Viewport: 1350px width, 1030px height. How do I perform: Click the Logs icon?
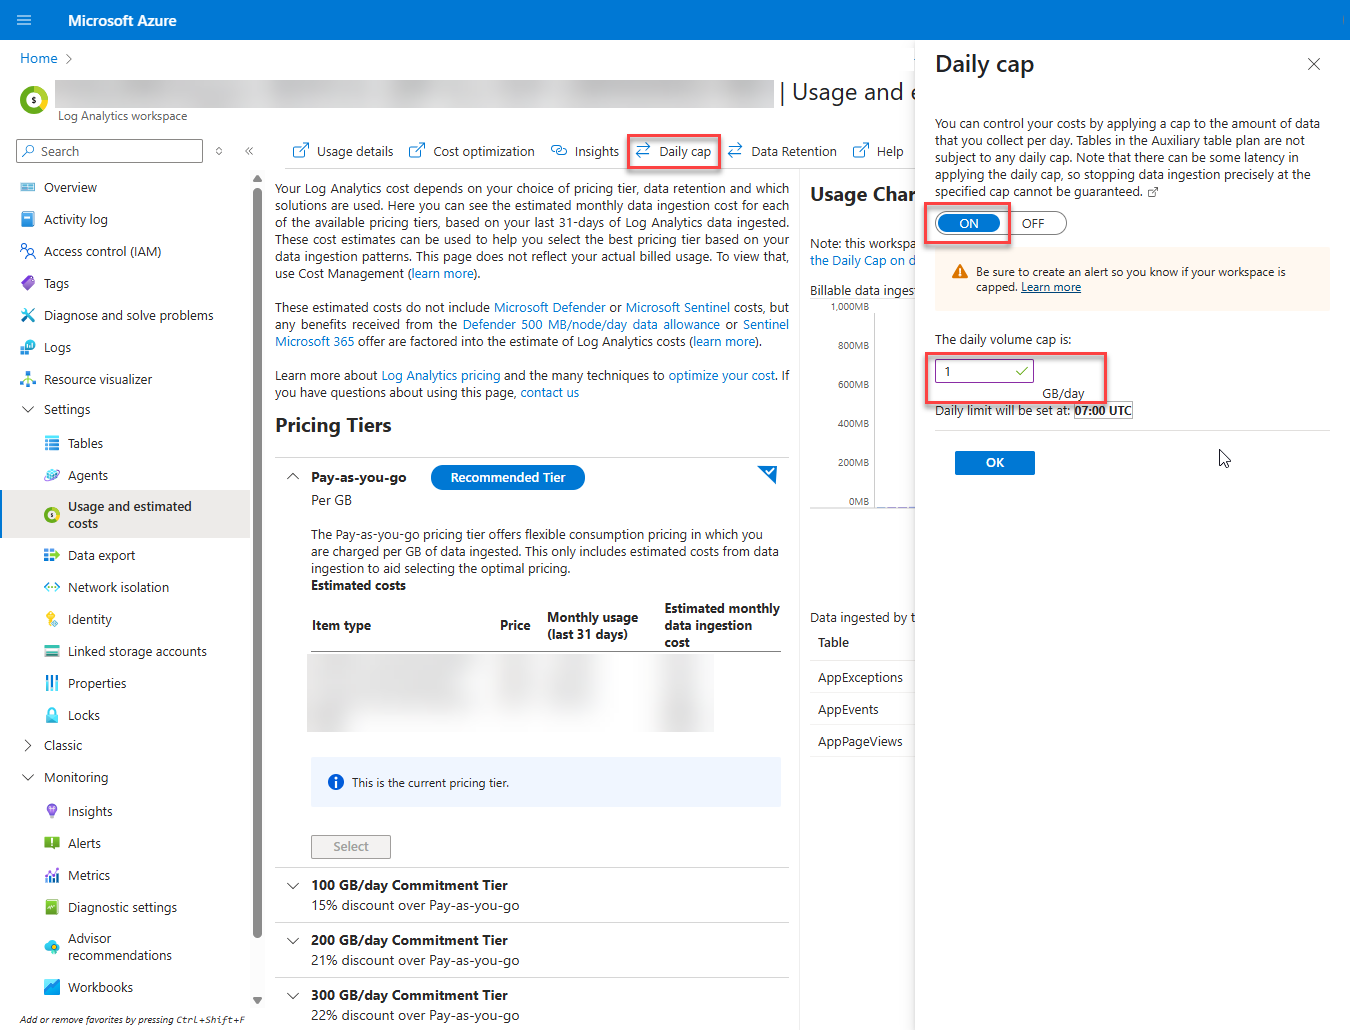pos(28,347)
